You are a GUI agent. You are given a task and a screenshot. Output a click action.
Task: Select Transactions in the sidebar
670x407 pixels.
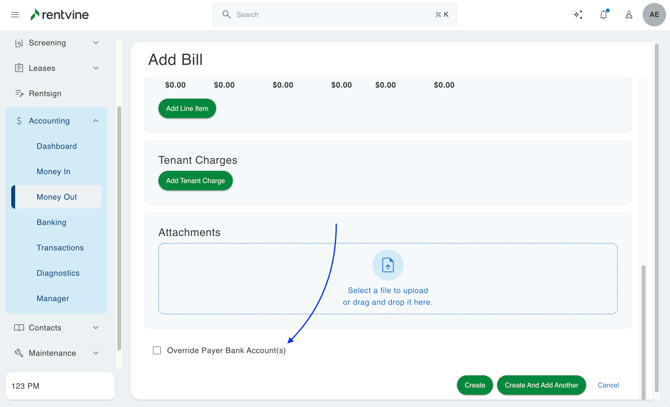coord(60,248)
